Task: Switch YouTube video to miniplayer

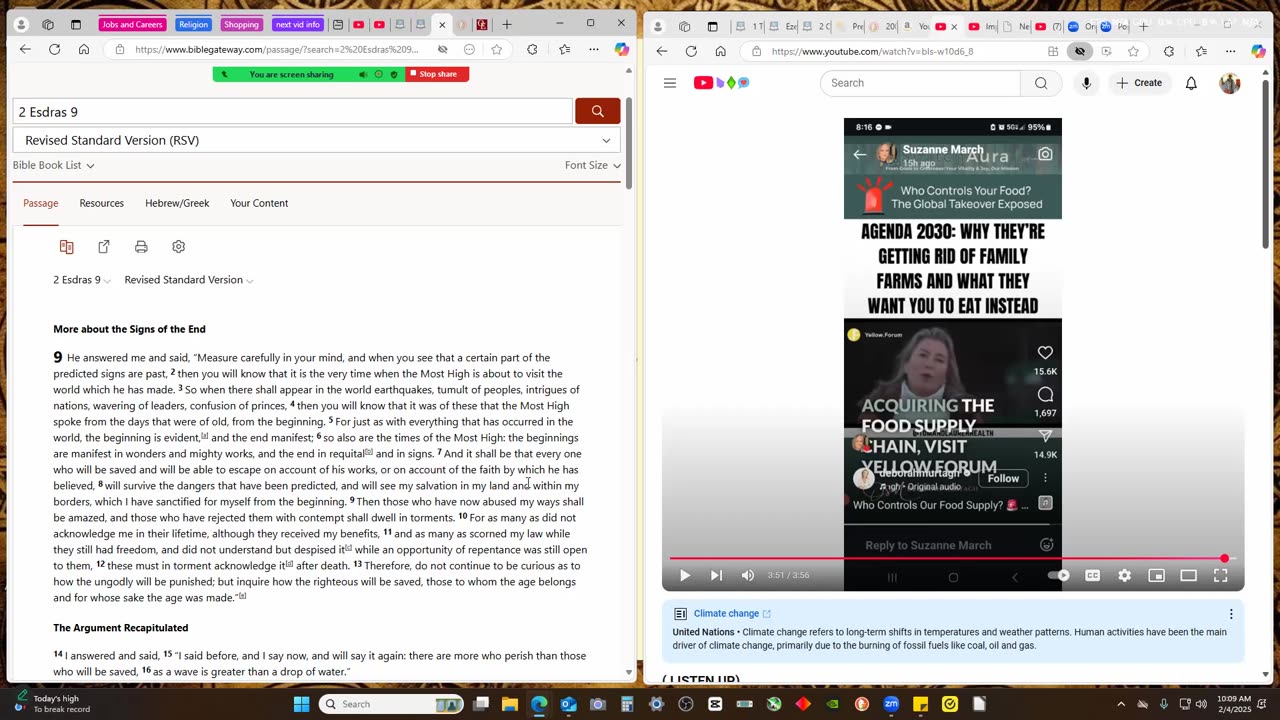Action: click(x=1157, y=575)
